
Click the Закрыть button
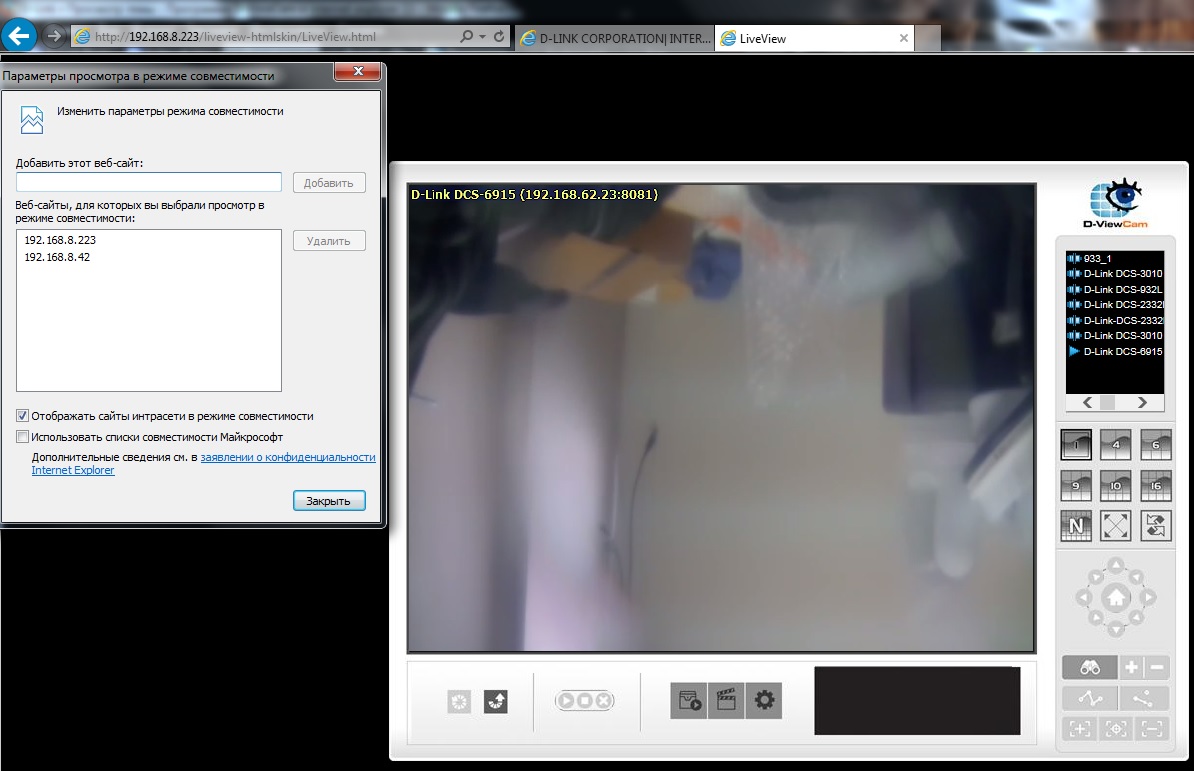pos(329,501)
